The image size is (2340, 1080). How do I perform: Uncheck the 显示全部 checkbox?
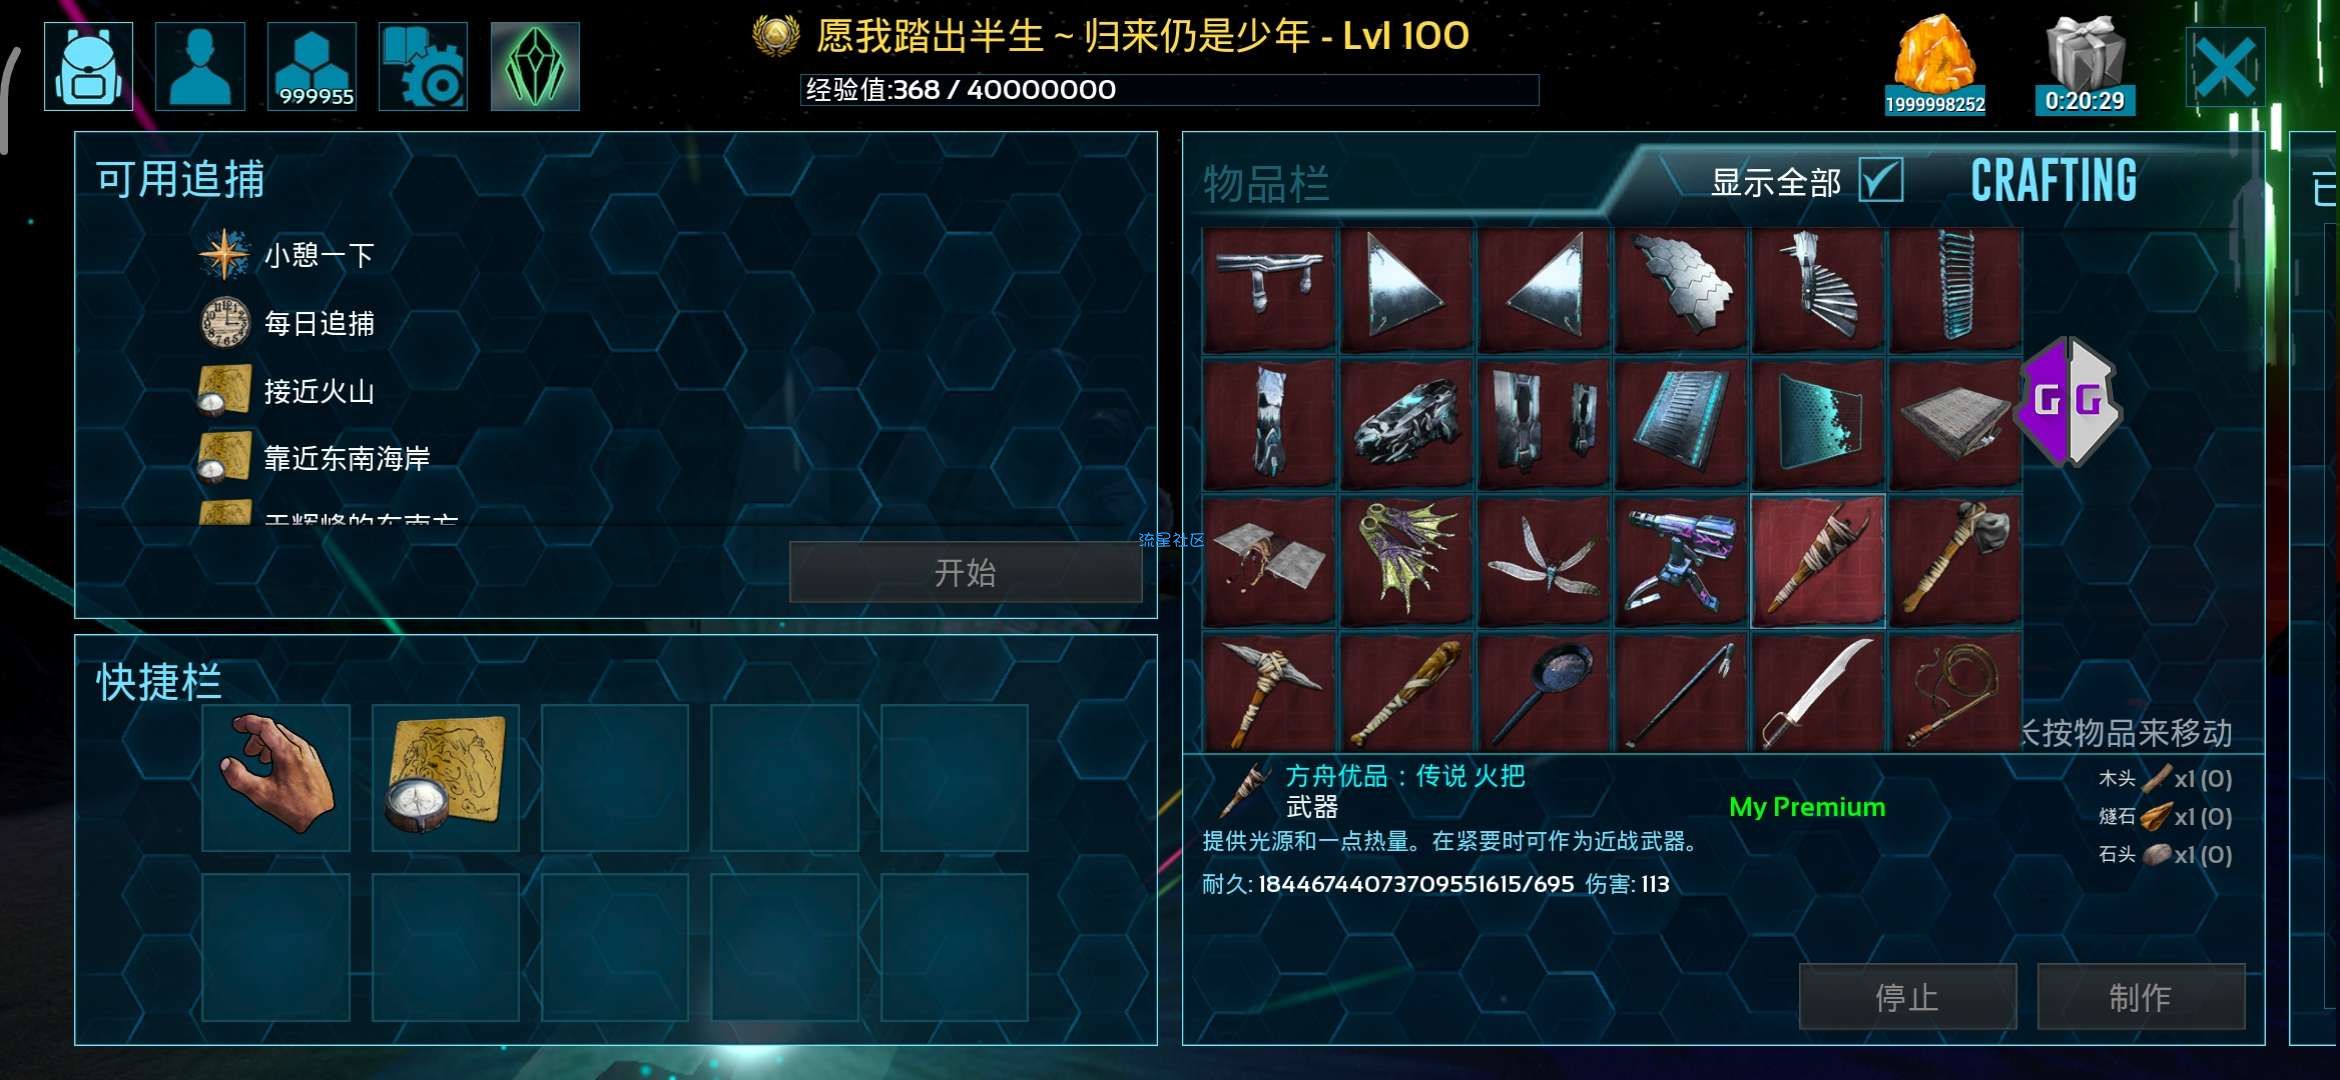1881,181
